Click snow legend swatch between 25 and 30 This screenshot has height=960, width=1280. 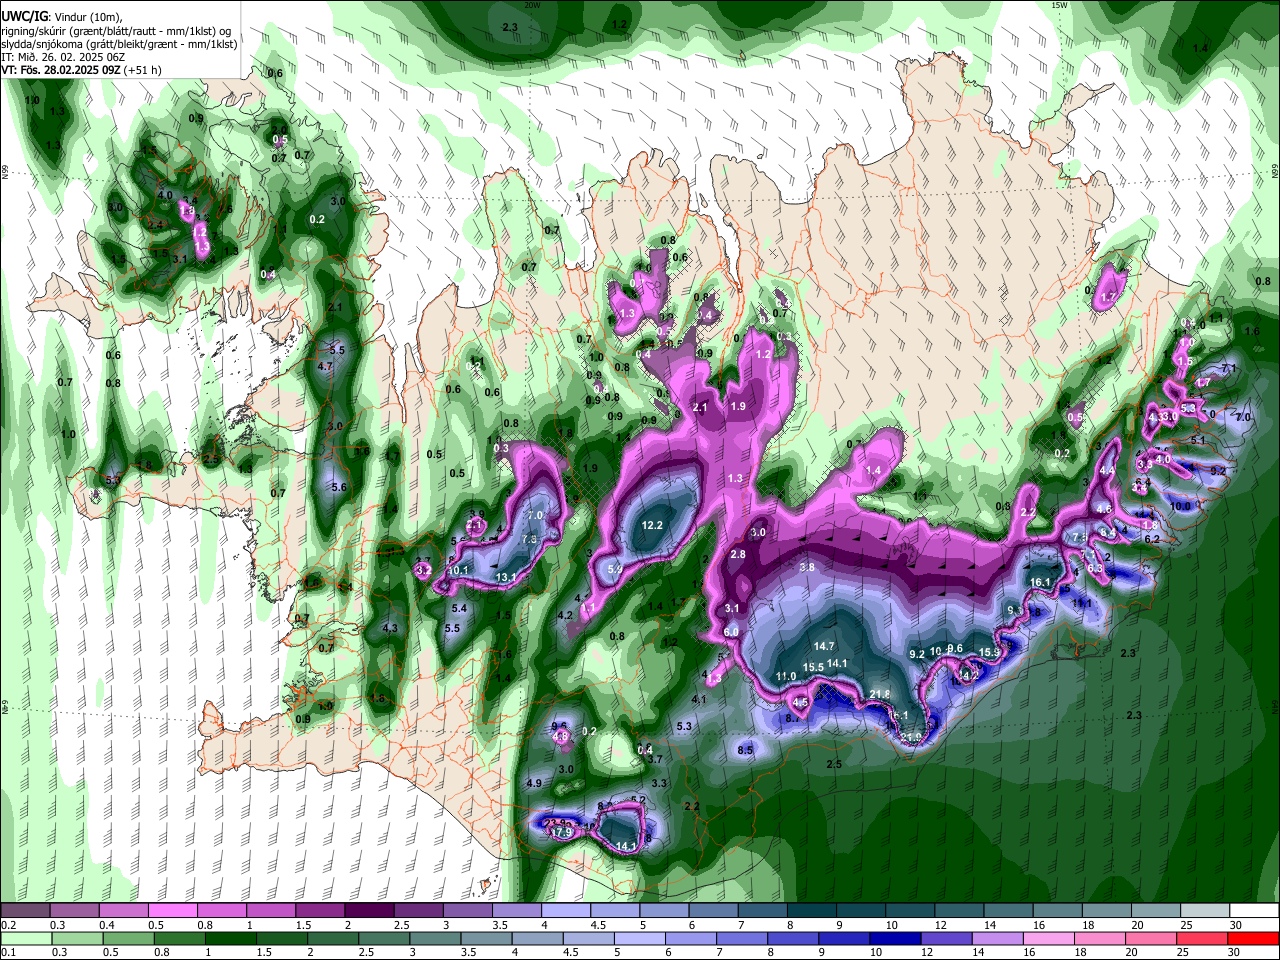1206,911
